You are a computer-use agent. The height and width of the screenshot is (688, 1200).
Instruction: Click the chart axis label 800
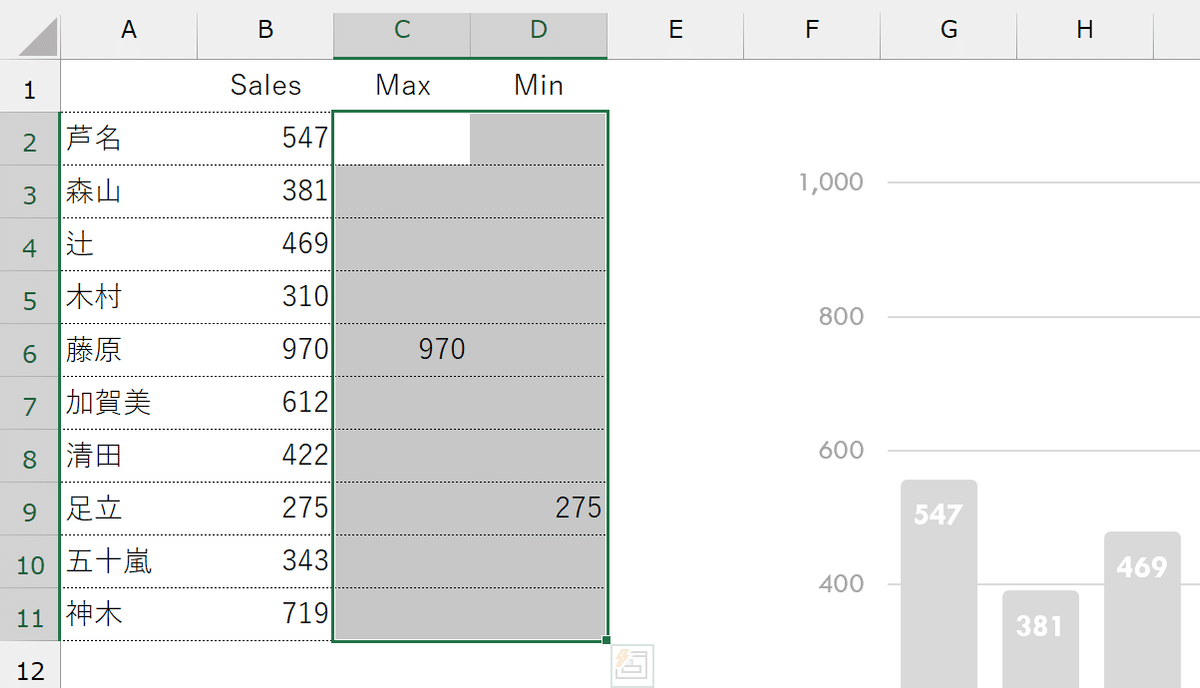pyautogui.click(x=841, y=317)
